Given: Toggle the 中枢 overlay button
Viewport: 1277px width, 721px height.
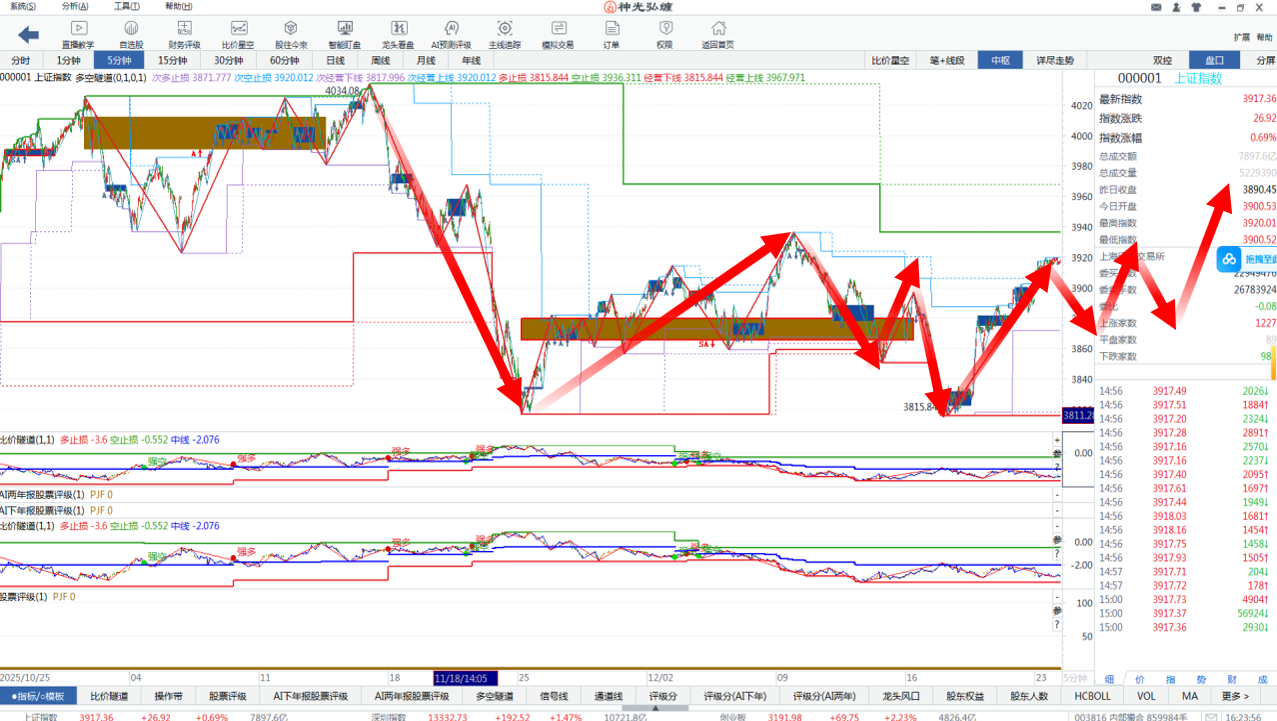Looking at the screenshot, I should [1000, 60].
